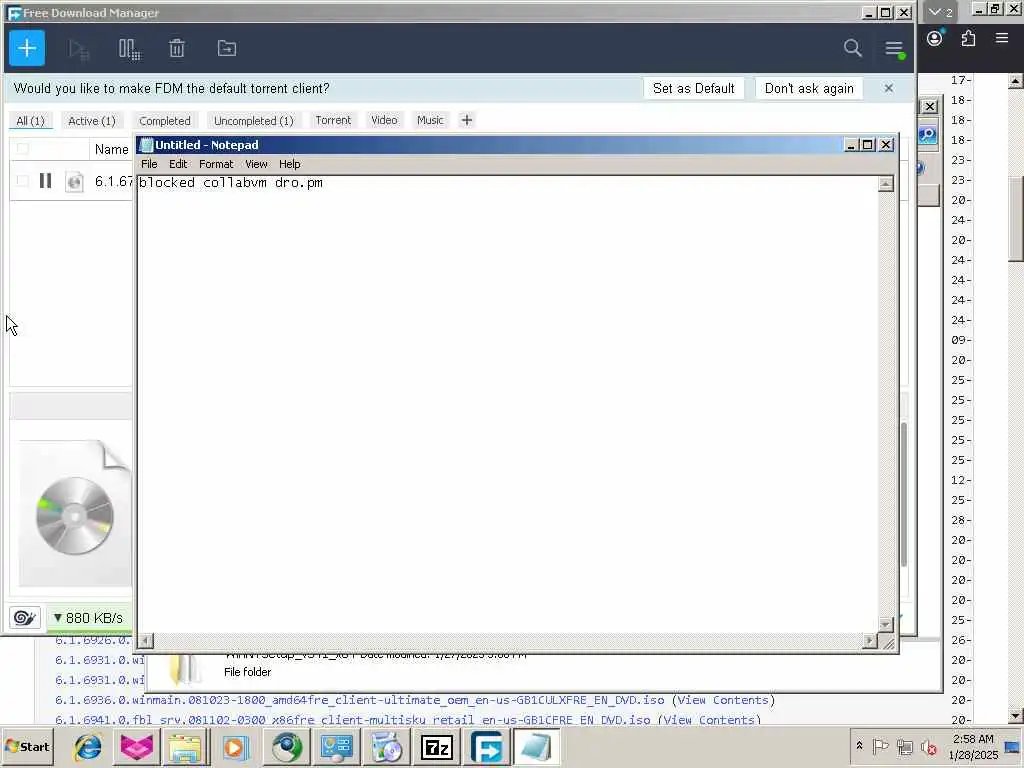Click browser page scrollbar down arrow
1024x768 pixels.
[x=1016, y=716]
